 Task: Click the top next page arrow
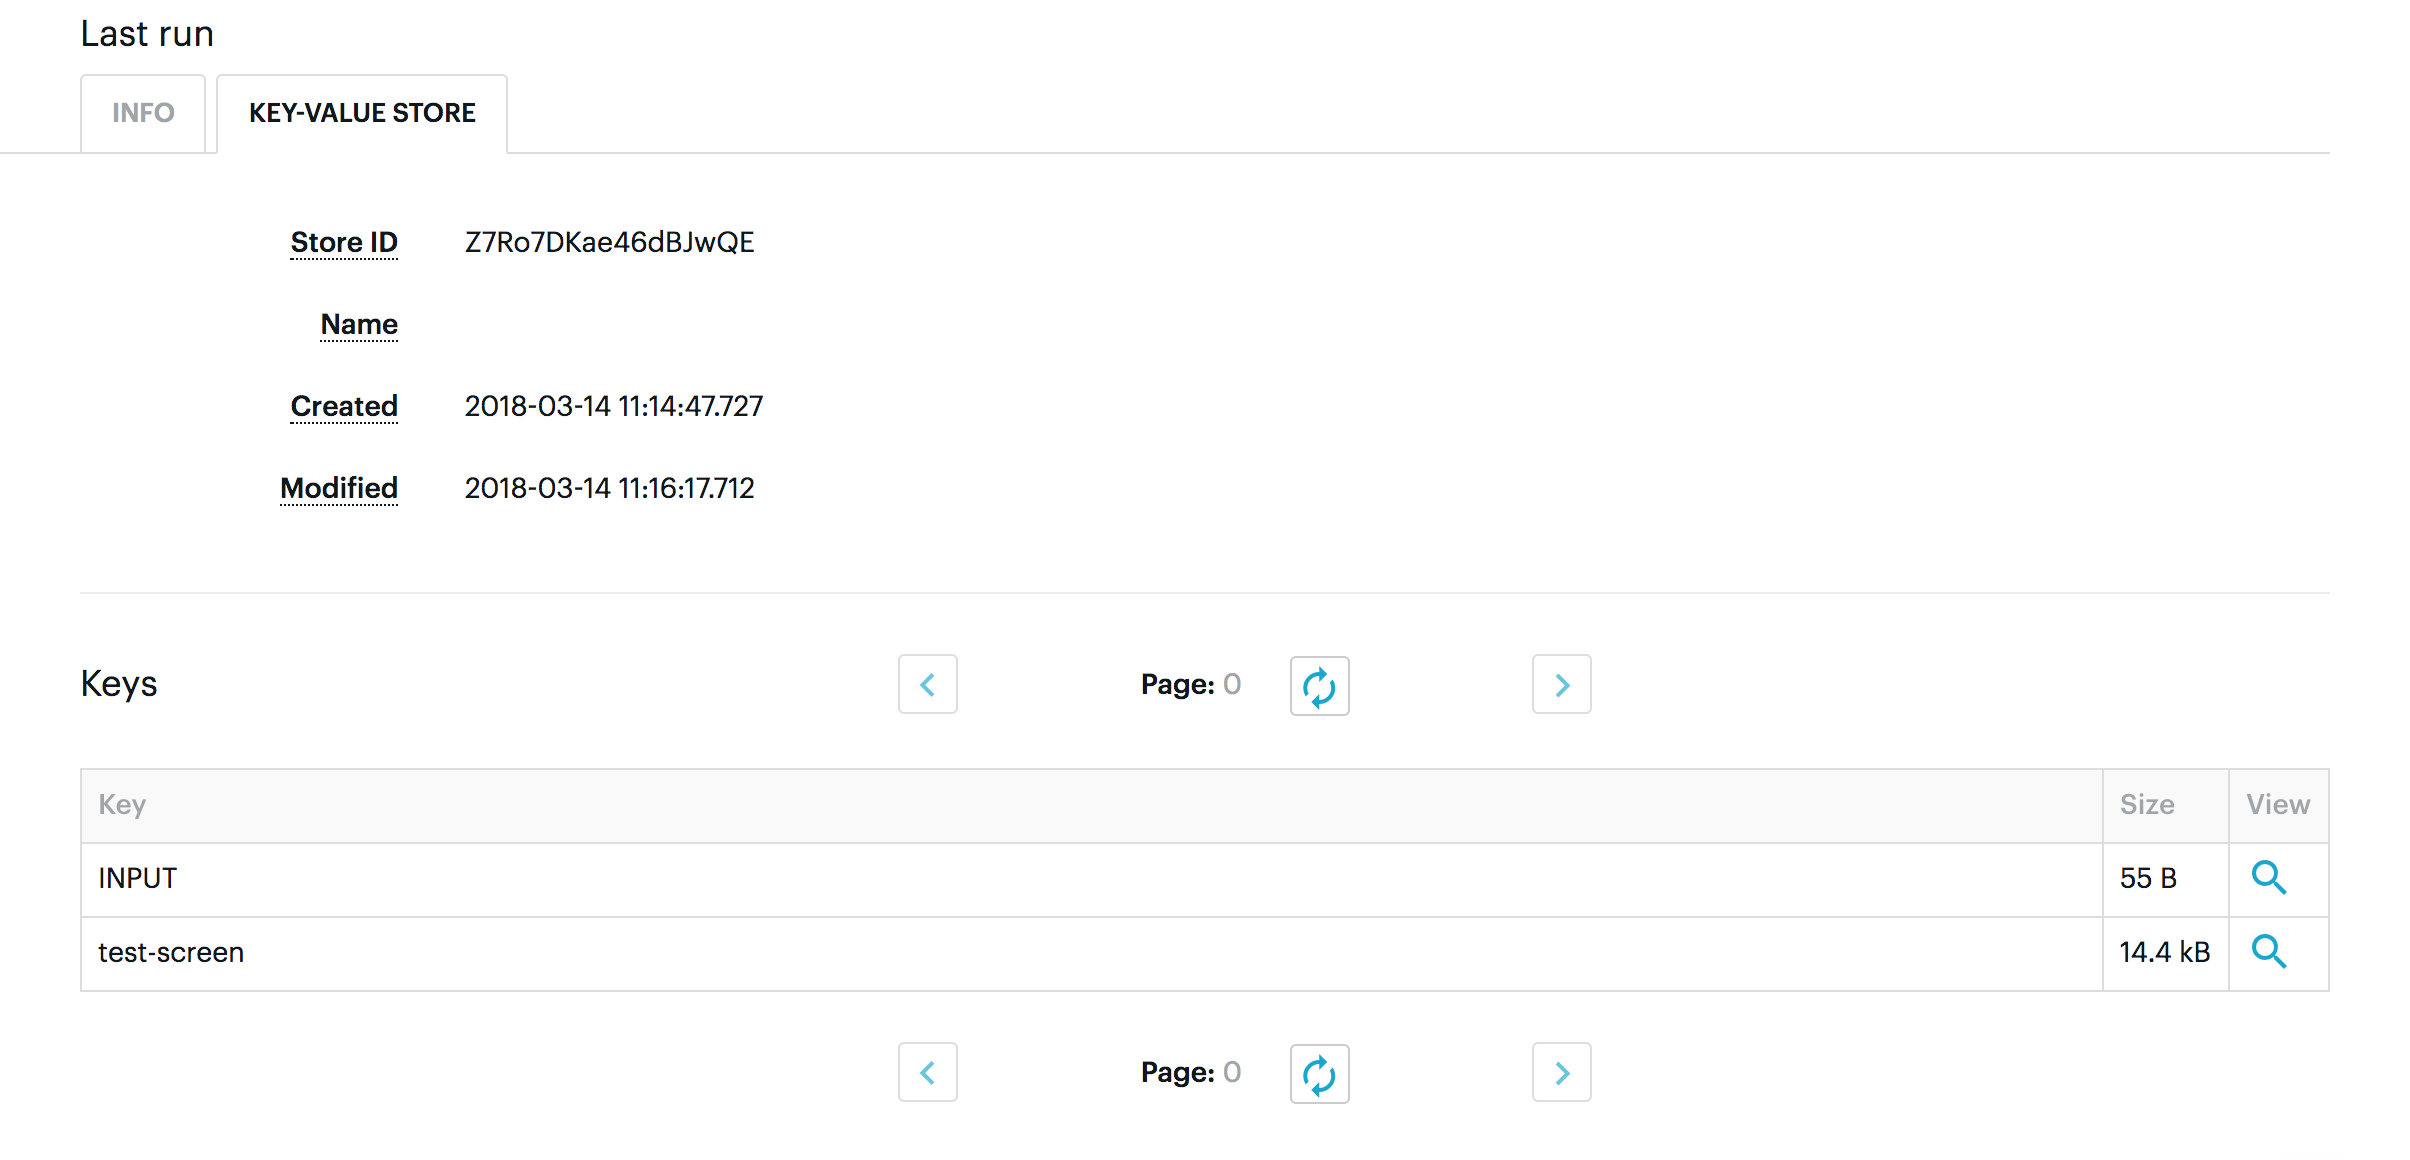(1561, 685)
